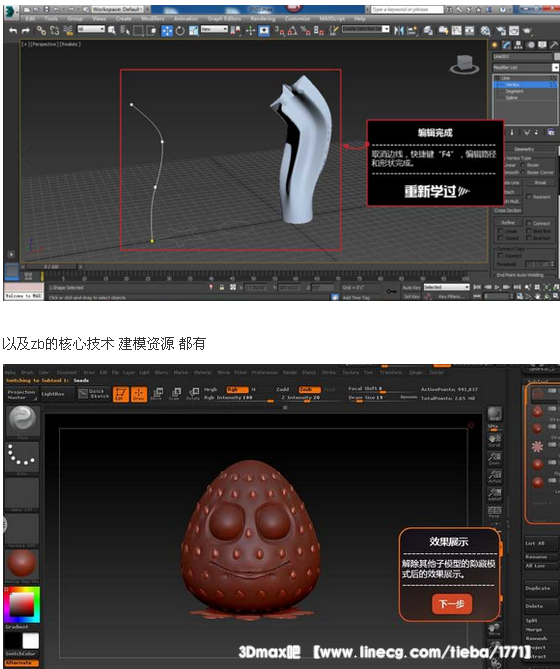Toggle the 3D Snaps icon
The image size is (560, 669).
pos(279,30)
